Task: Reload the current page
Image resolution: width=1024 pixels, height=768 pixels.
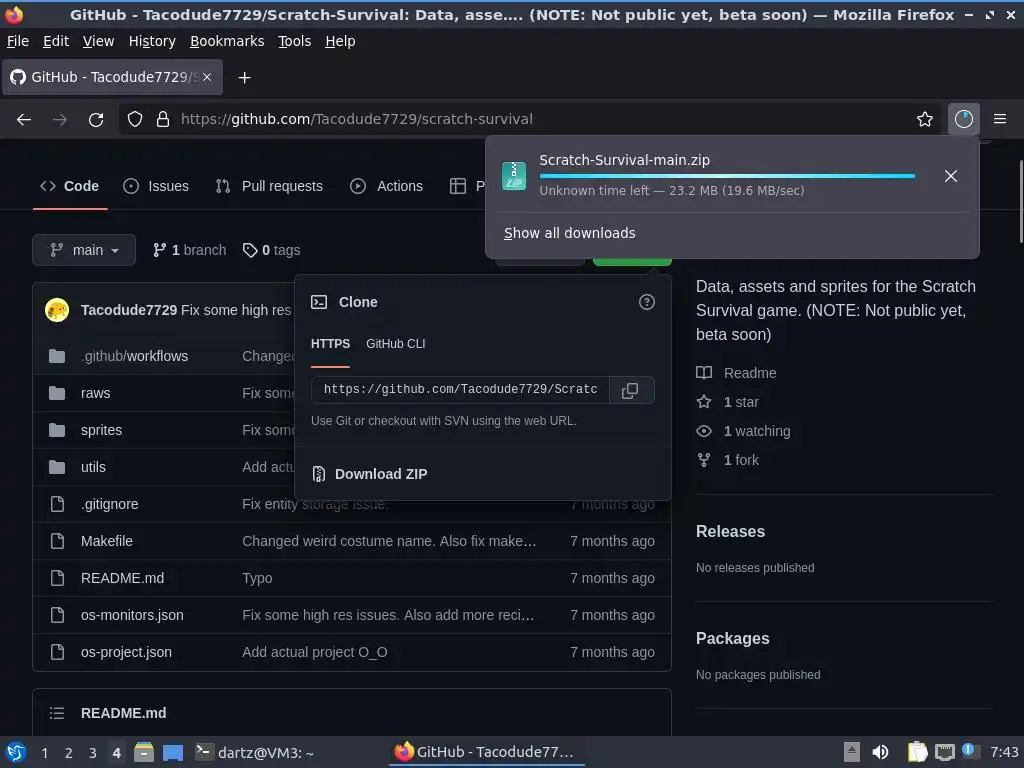Action: coord(96,119)
